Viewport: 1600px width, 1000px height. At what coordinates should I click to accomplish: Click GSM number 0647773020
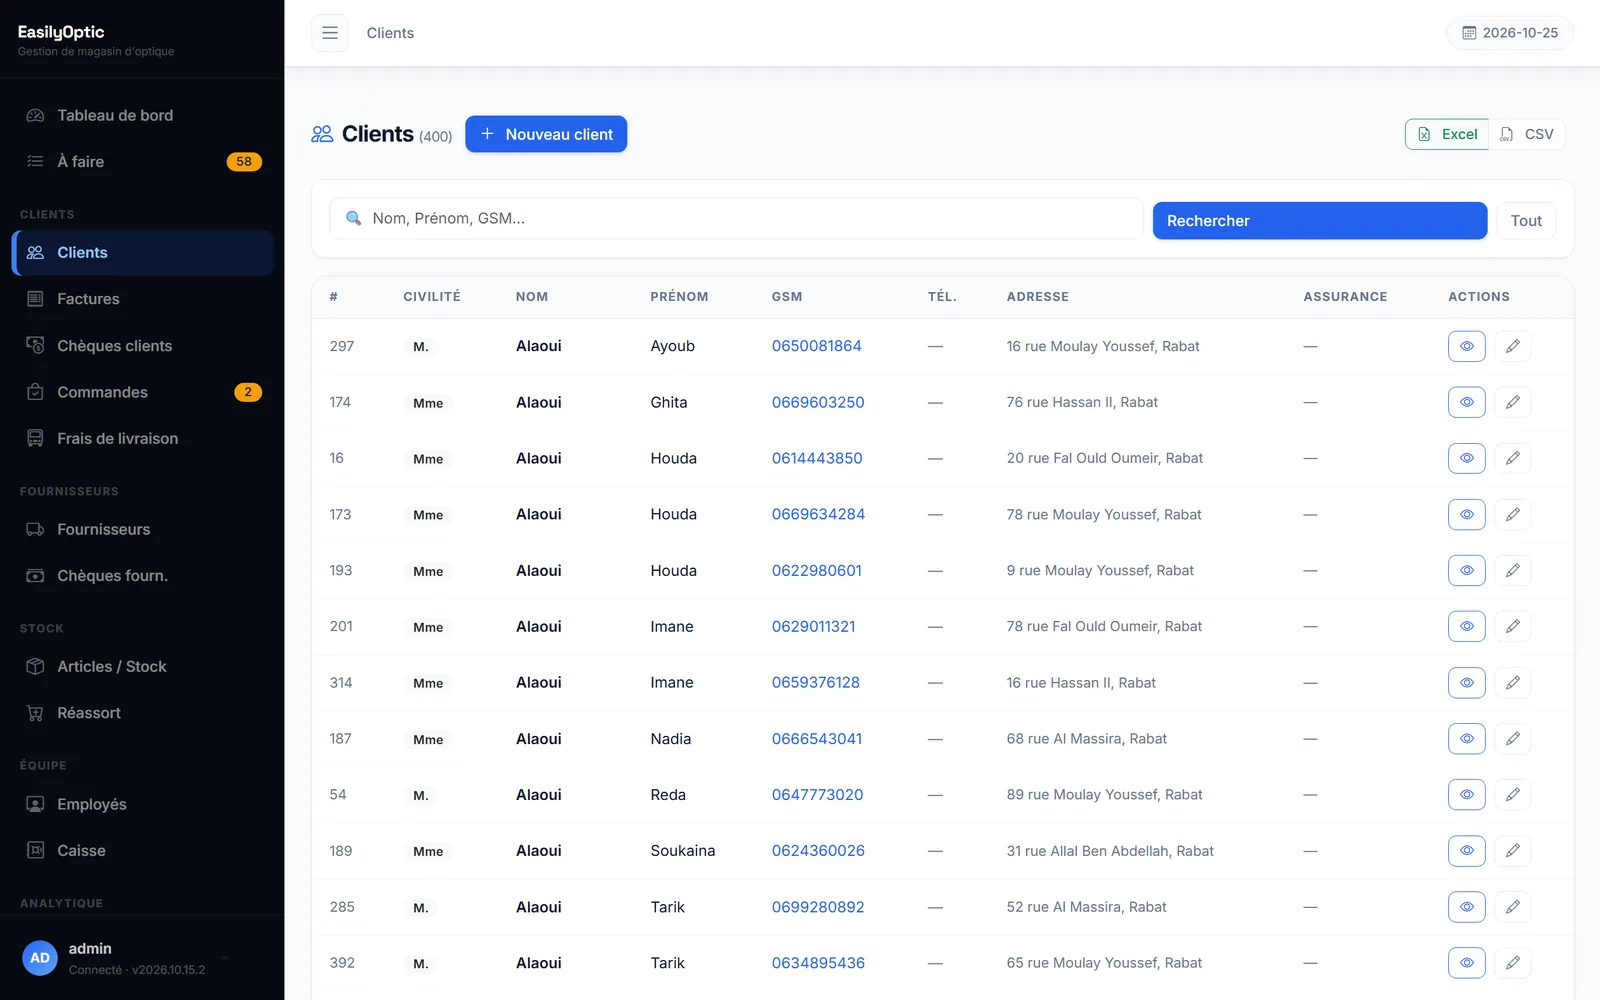[817, 794]
